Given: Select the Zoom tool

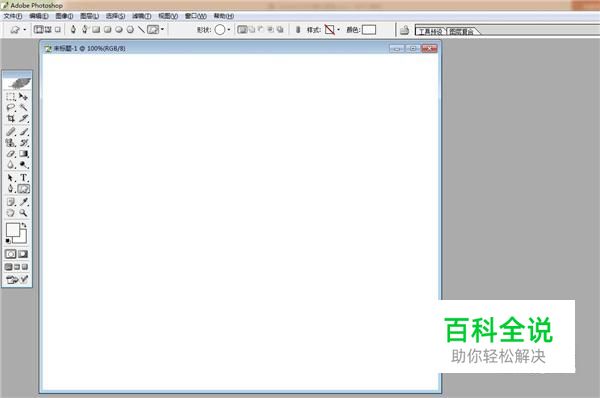Looking at the screenshot, I should [23, 213].
